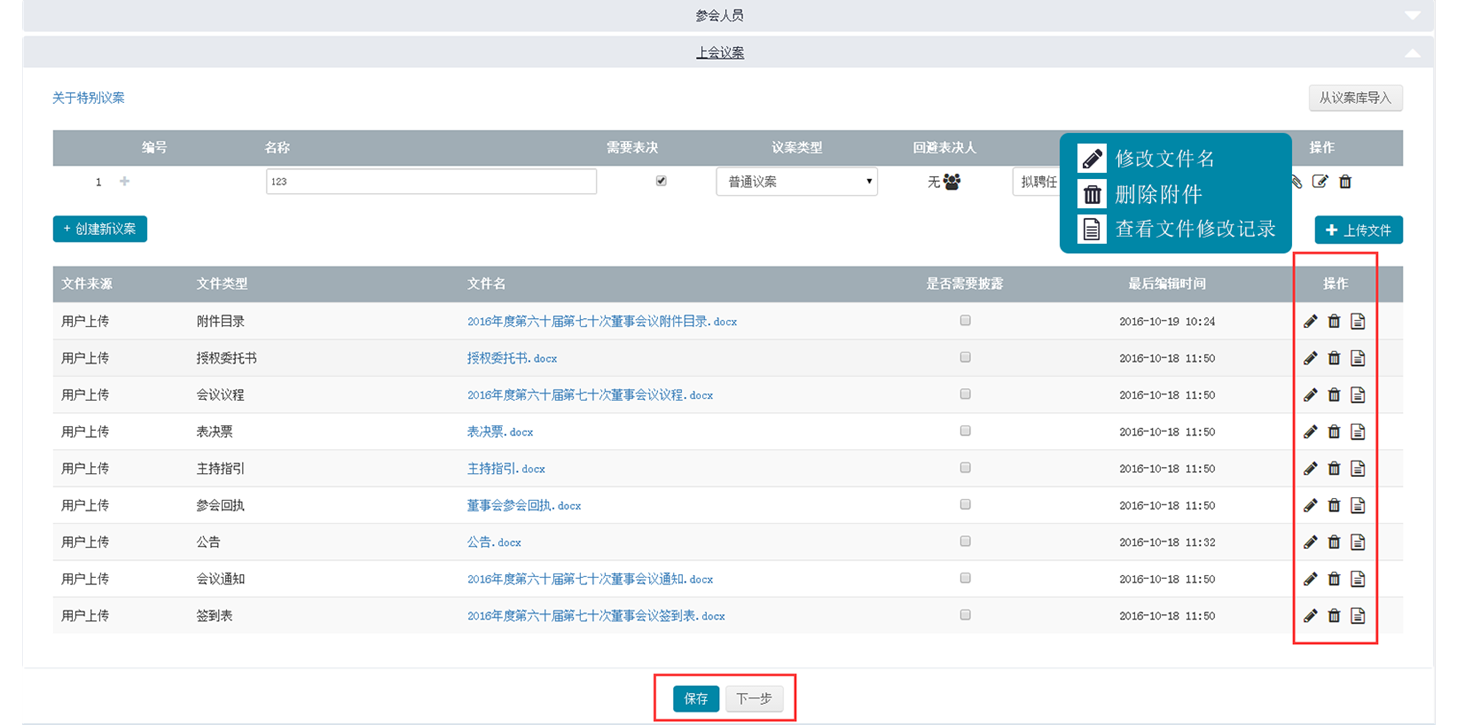Click 下一步 button
1457x725 pixels.
(x=754, y=699)
